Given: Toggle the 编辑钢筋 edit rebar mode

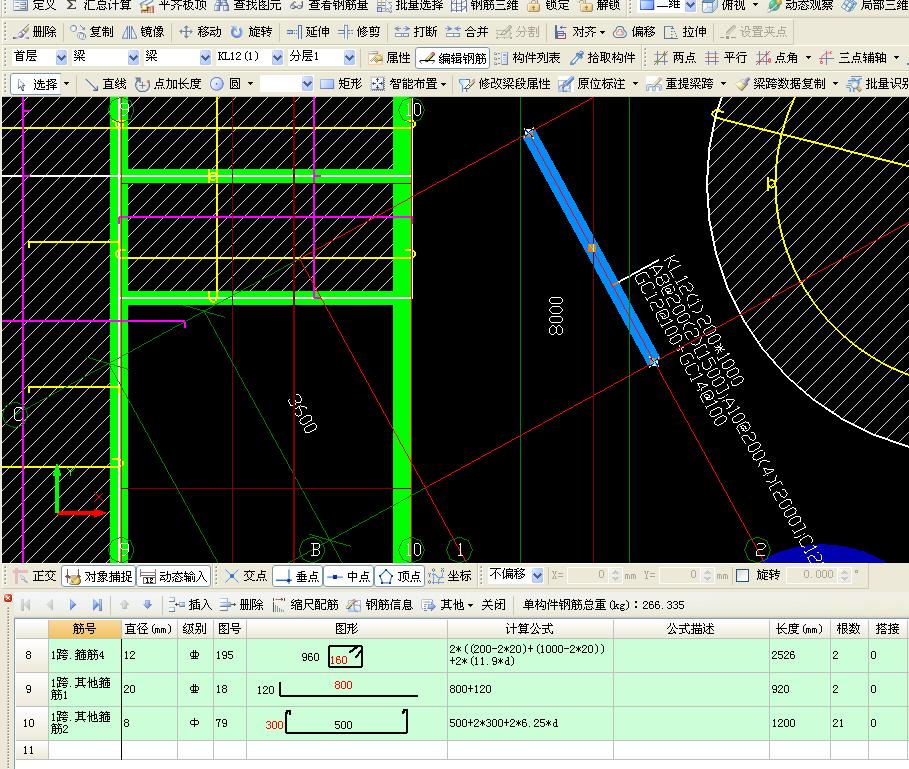Looking at the screenshot, I should tap(452, 58).
